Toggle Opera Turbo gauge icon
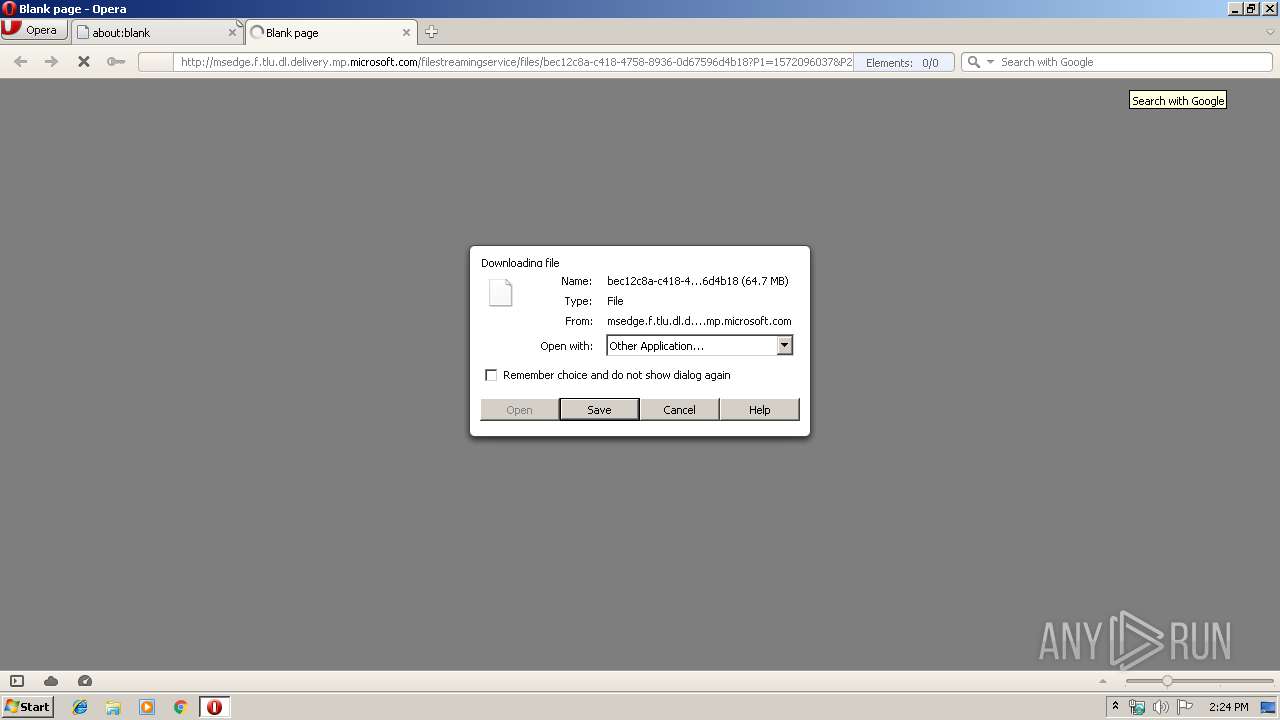Image resolution: width=1280 pixels, height=720 pixels. pyautogui.click(x=85, y=681)
